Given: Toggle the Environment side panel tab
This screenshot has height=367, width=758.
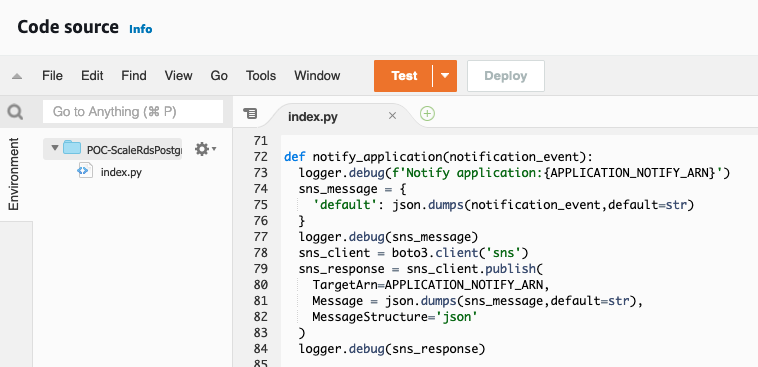Looking at the screenshot, I should tap(14, 174).
